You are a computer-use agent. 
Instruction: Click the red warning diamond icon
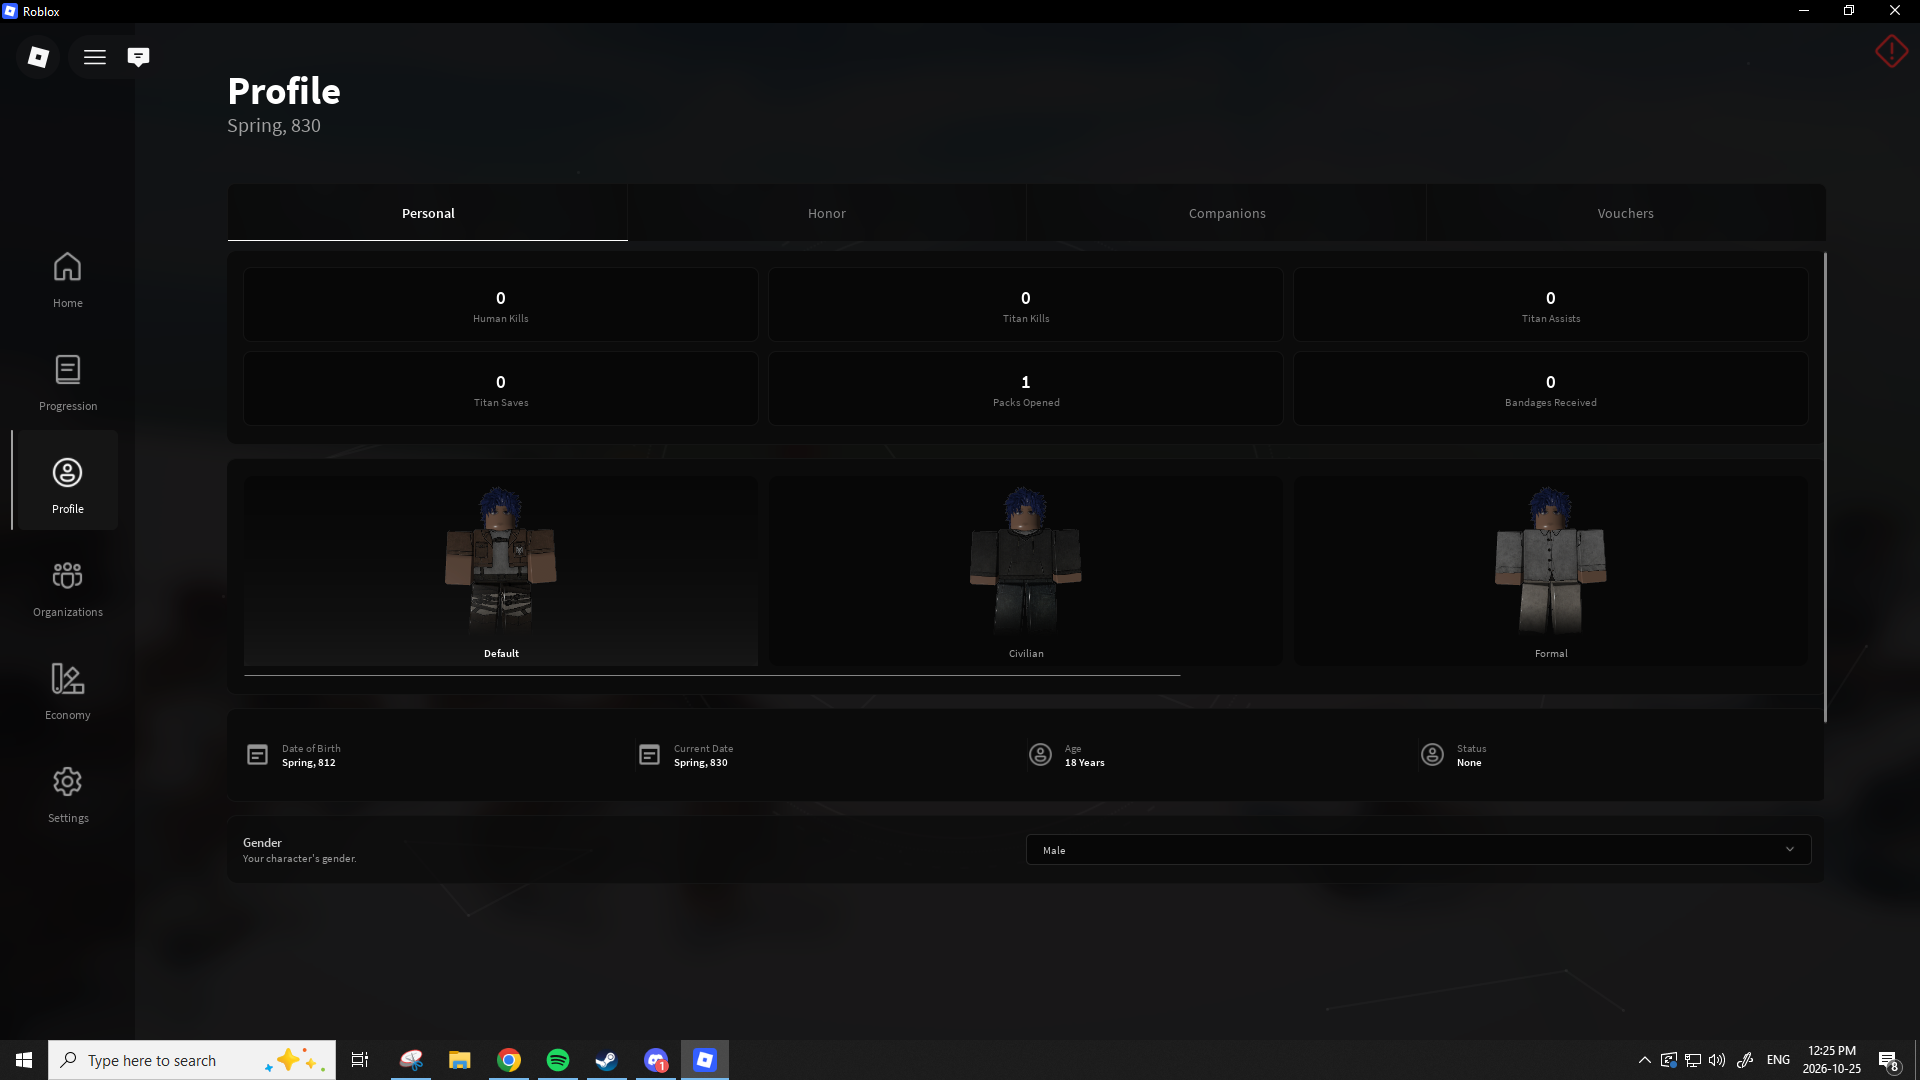pos(1891,51)
